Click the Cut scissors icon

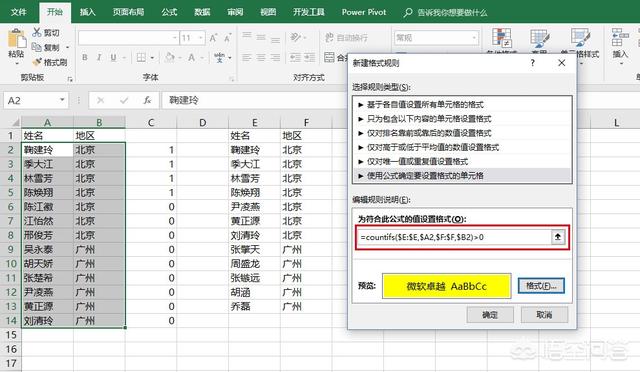click(37, 32)
